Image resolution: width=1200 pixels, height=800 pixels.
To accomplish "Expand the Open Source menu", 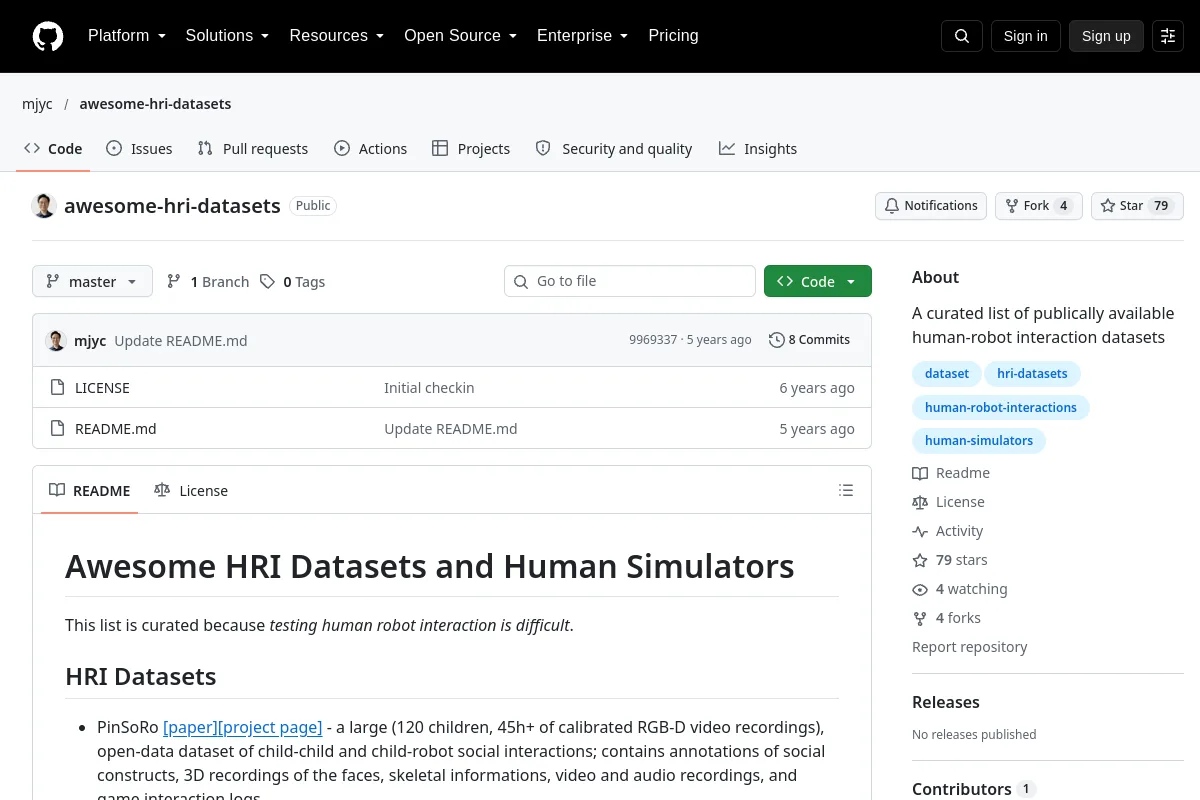I will (x=460, y=36).
